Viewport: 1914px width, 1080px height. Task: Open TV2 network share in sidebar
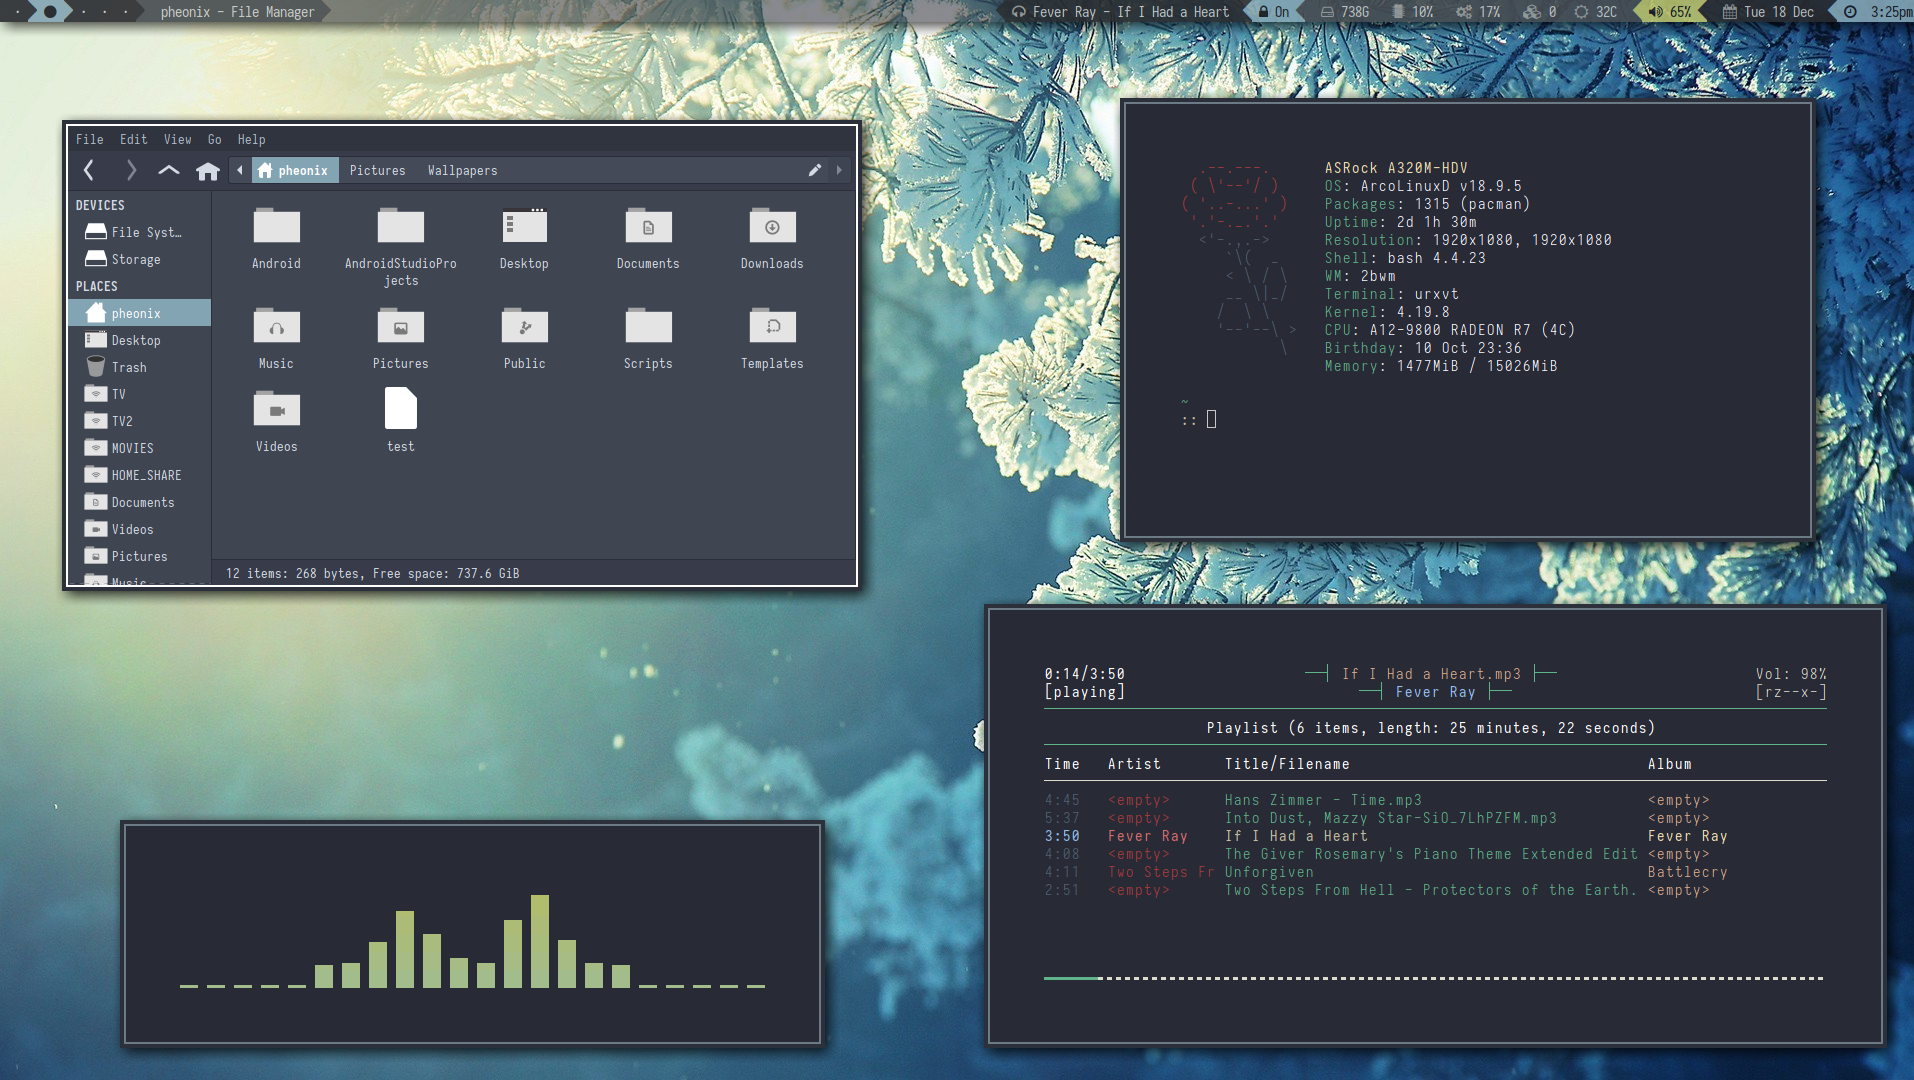pyautogui.click(x=139, y=421)
